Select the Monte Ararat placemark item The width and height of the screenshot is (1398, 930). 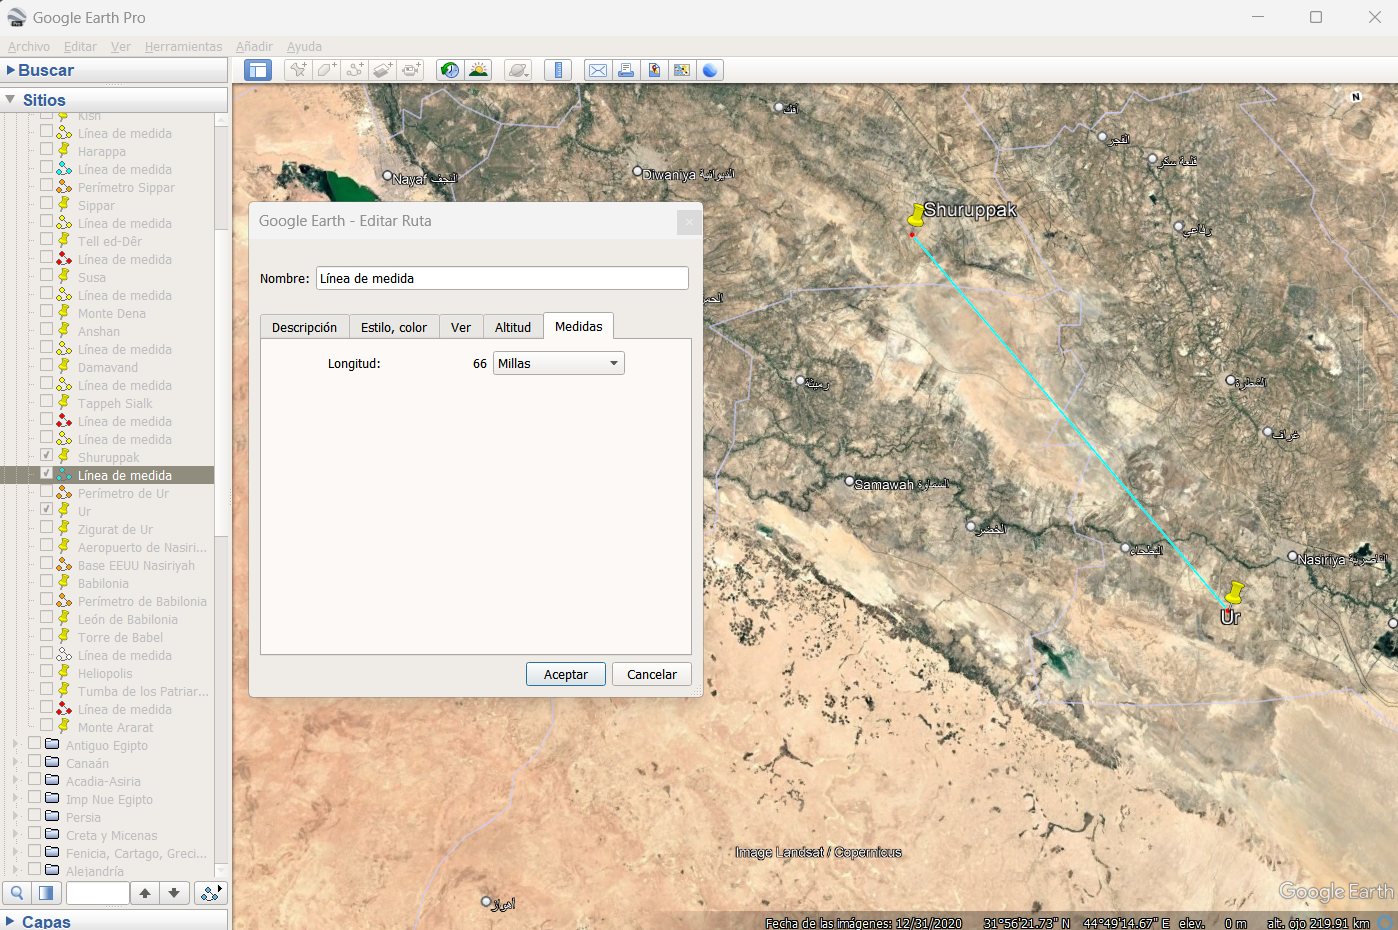point(116,727)
